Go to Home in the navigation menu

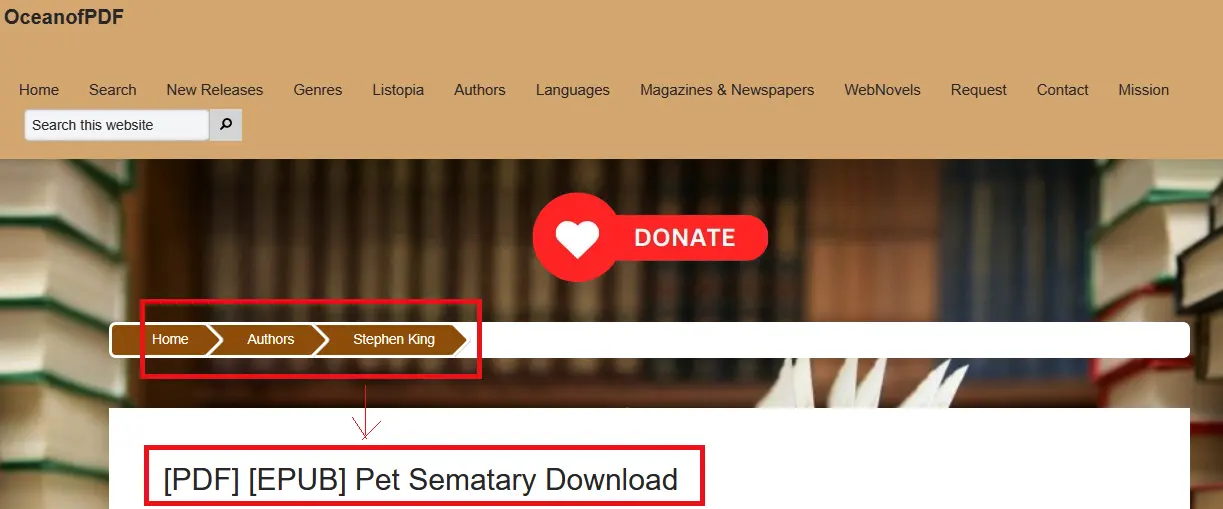click(x=39, y=90)
